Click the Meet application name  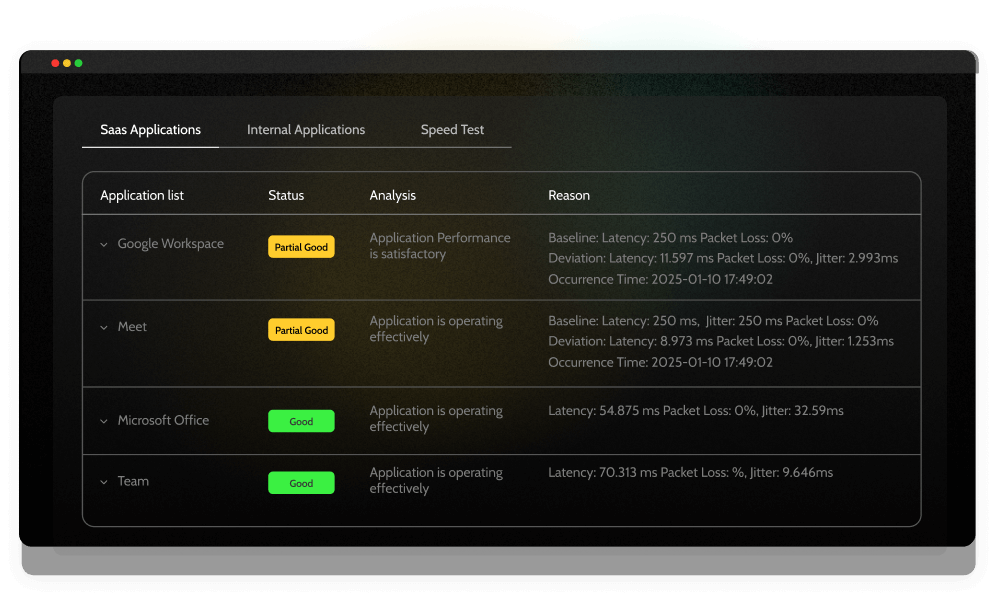(x=132, y=327)
